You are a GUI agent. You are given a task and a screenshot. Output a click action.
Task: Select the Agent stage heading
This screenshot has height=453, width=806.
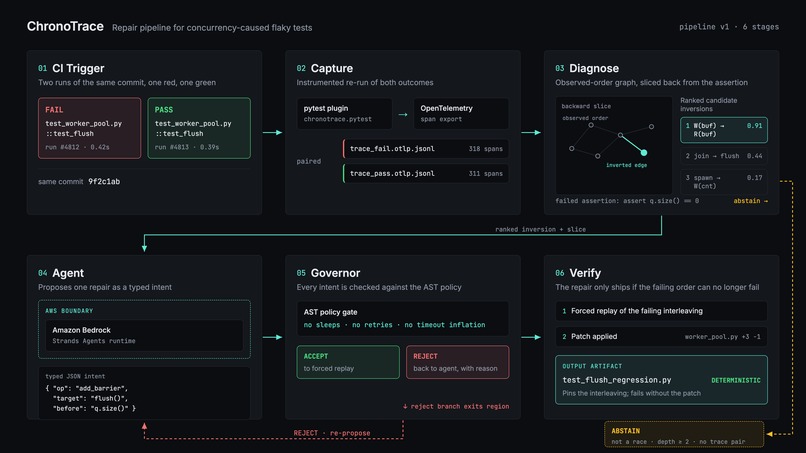point(68,273)
